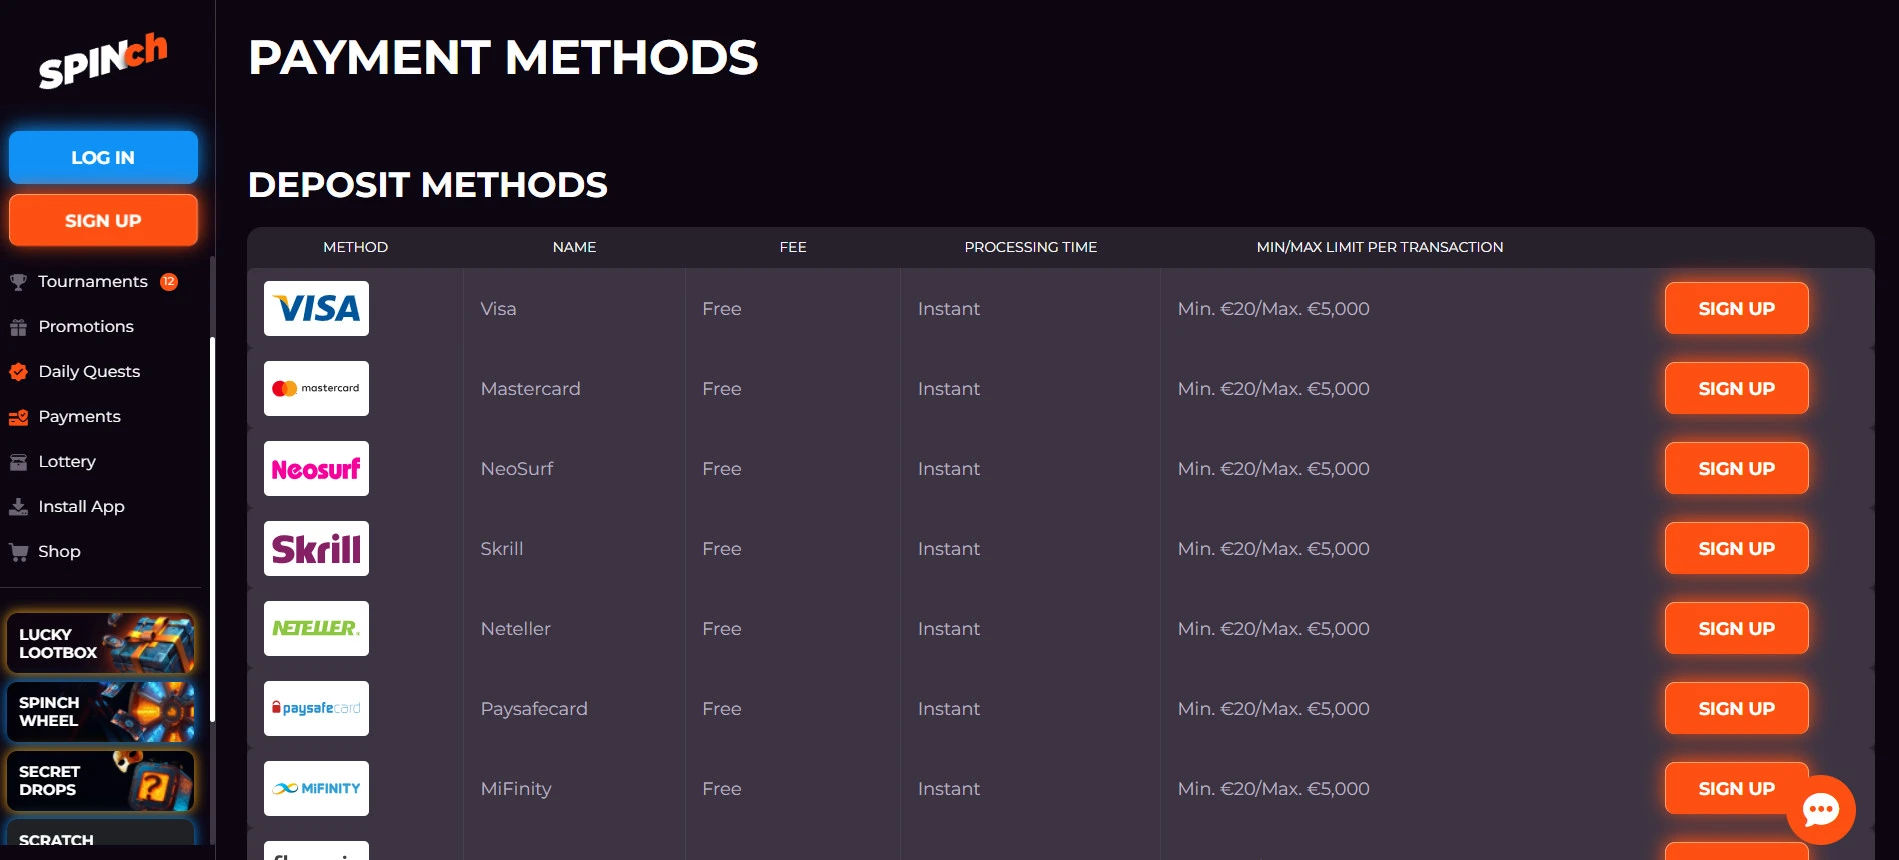Click Instant in the Mastercard row
Screen dimensions: 1899x860
click(x=948, y=389)
